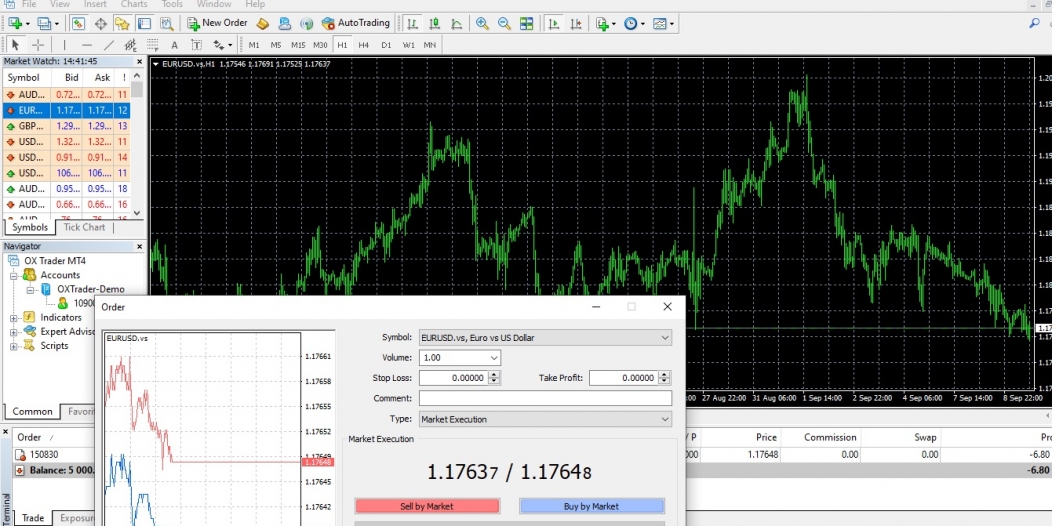Switch chart to Candlesticks icon
Image resolution: width=1052 pixels, height=526 pixels.
434,23
